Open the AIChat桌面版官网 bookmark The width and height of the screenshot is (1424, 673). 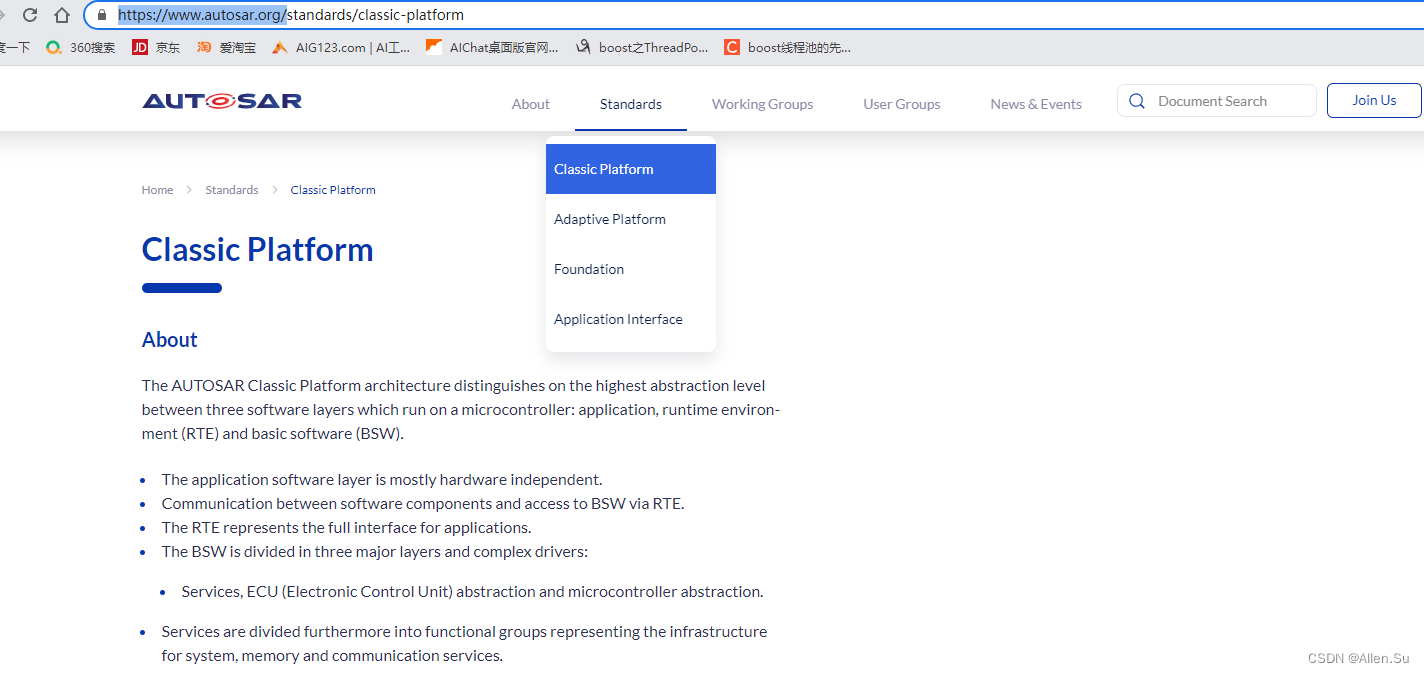[x=492, y=47]
